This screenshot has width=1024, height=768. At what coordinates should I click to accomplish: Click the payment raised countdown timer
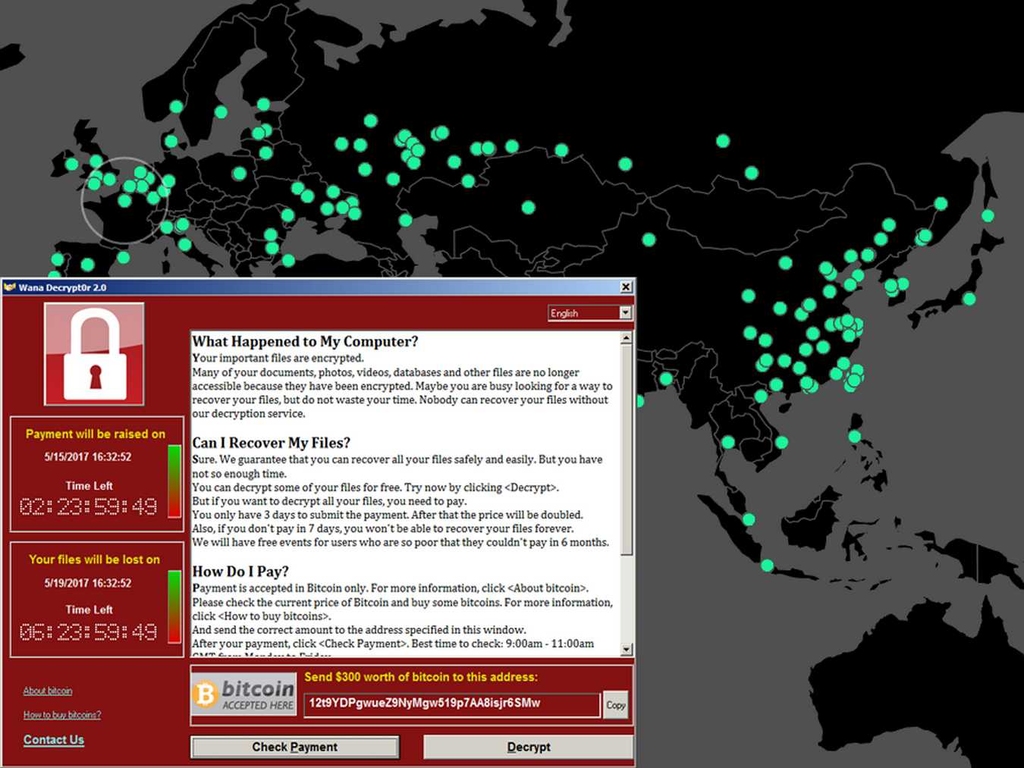(x=88, y=507)
